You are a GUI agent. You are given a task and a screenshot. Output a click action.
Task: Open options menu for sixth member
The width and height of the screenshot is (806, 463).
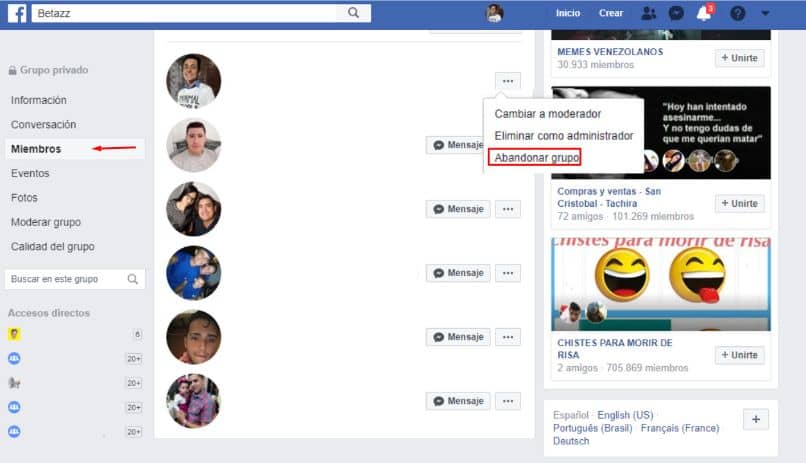[x=508, y=401]
